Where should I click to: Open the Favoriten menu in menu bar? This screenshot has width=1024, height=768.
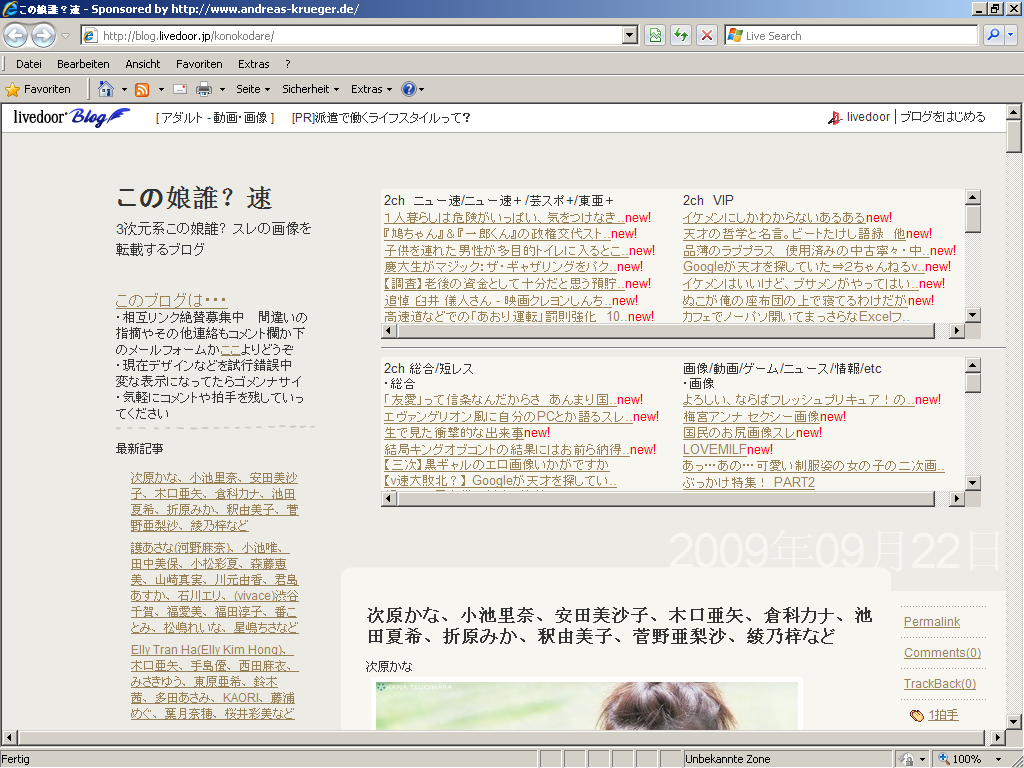[x=199, y=64]
